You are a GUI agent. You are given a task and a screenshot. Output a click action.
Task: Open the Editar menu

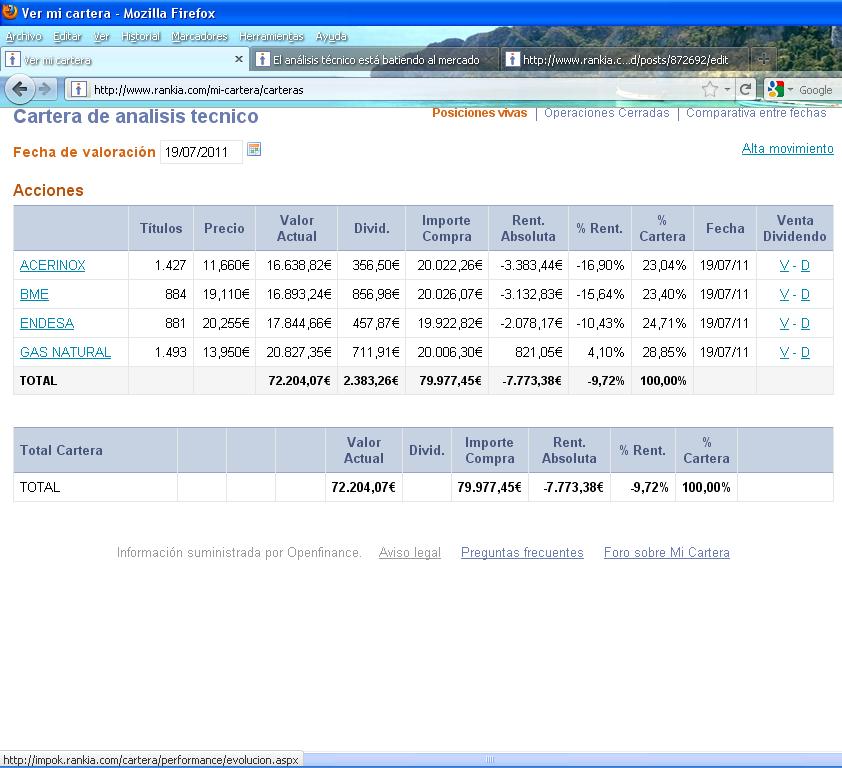coord(67,36)
